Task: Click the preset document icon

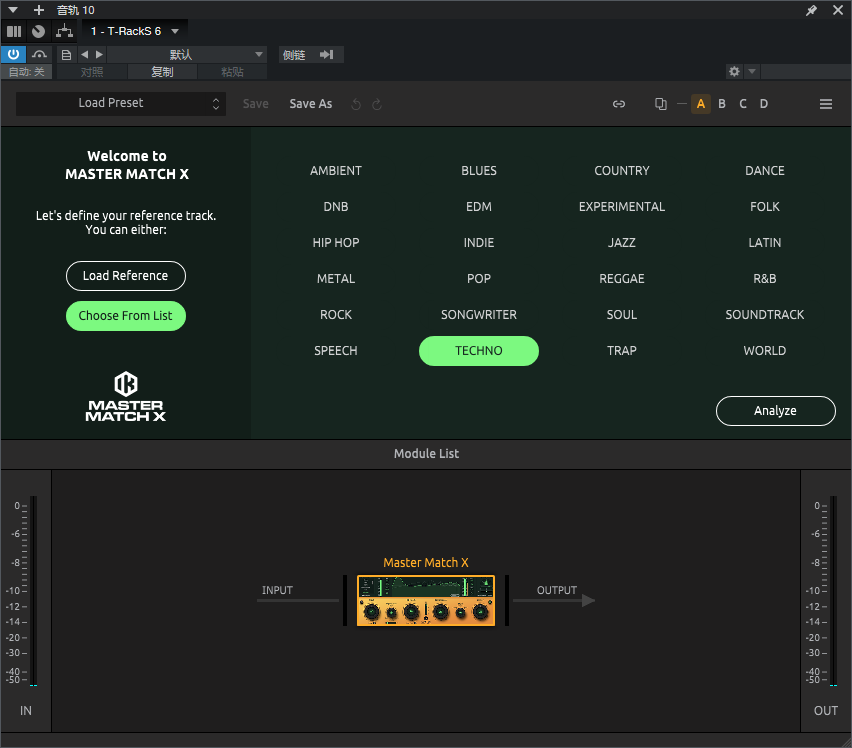Action: click(x=66, y=55)
